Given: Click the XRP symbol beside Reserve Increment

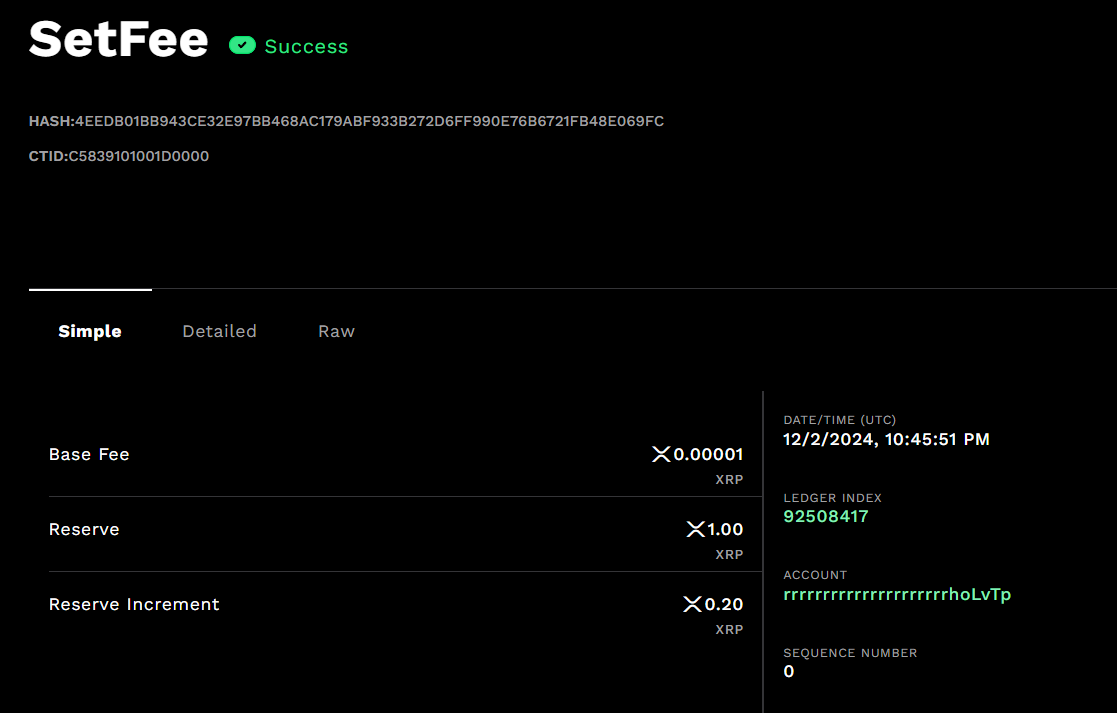Looking at the screenshot, I should (x=692, y=604).
